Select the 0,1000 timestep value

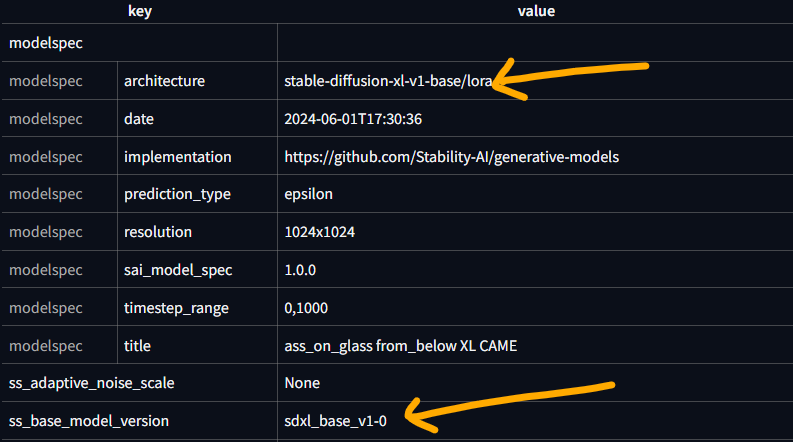[306, 308]
